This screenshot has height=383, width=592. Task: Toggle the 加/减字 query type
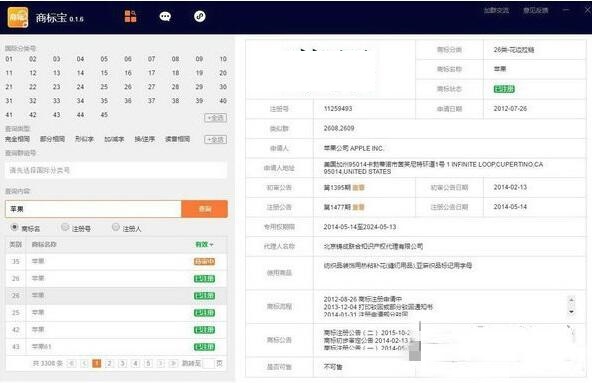[x=114, y=139]
